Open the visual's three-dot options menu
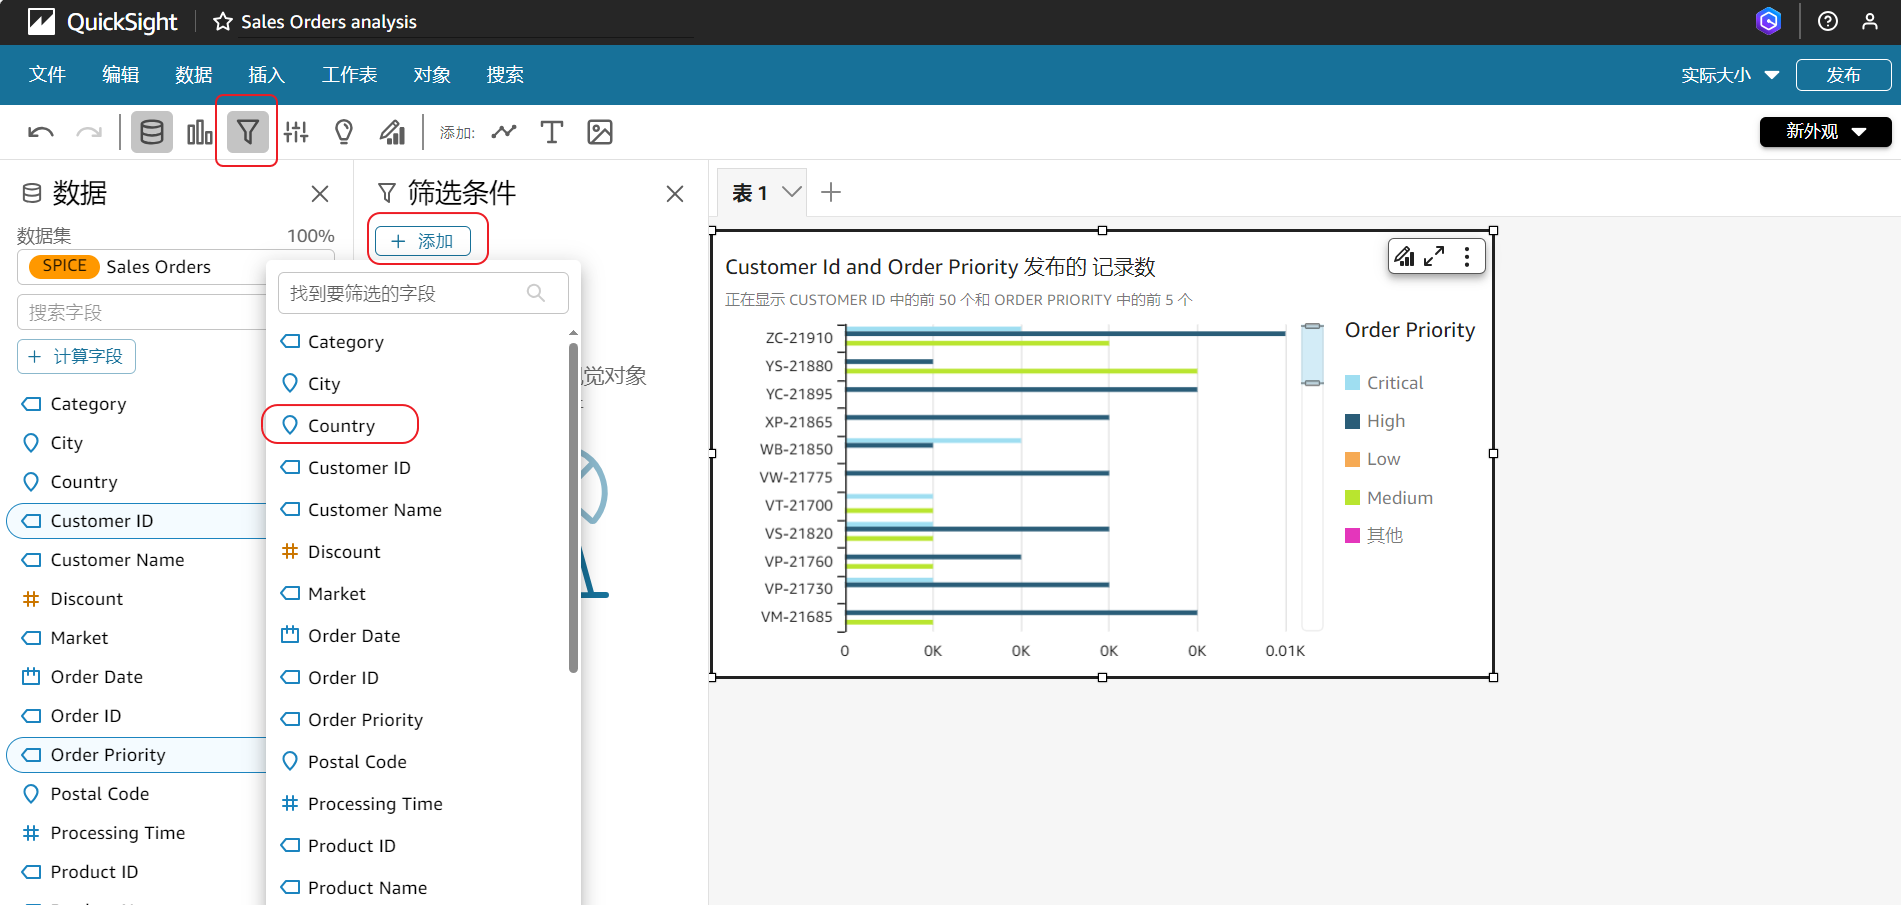 [x=1467, y=257]
